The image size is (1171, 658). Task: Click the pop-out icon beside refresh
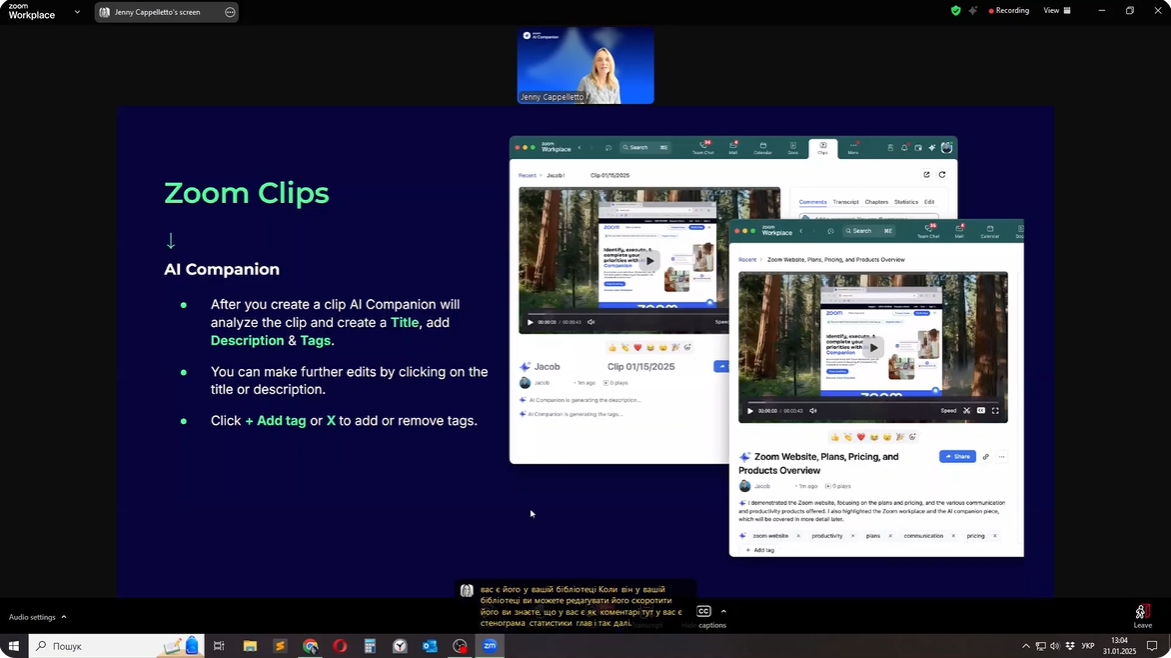(926, 175)
